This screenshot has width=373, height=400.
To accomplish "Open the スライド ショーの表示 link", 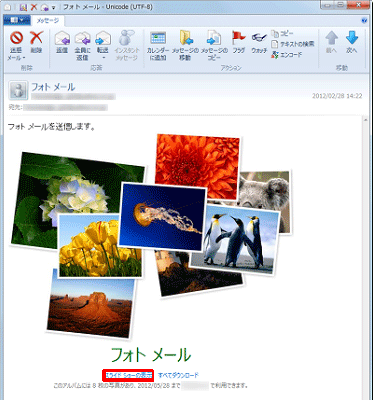I will (x=128, y=375).
